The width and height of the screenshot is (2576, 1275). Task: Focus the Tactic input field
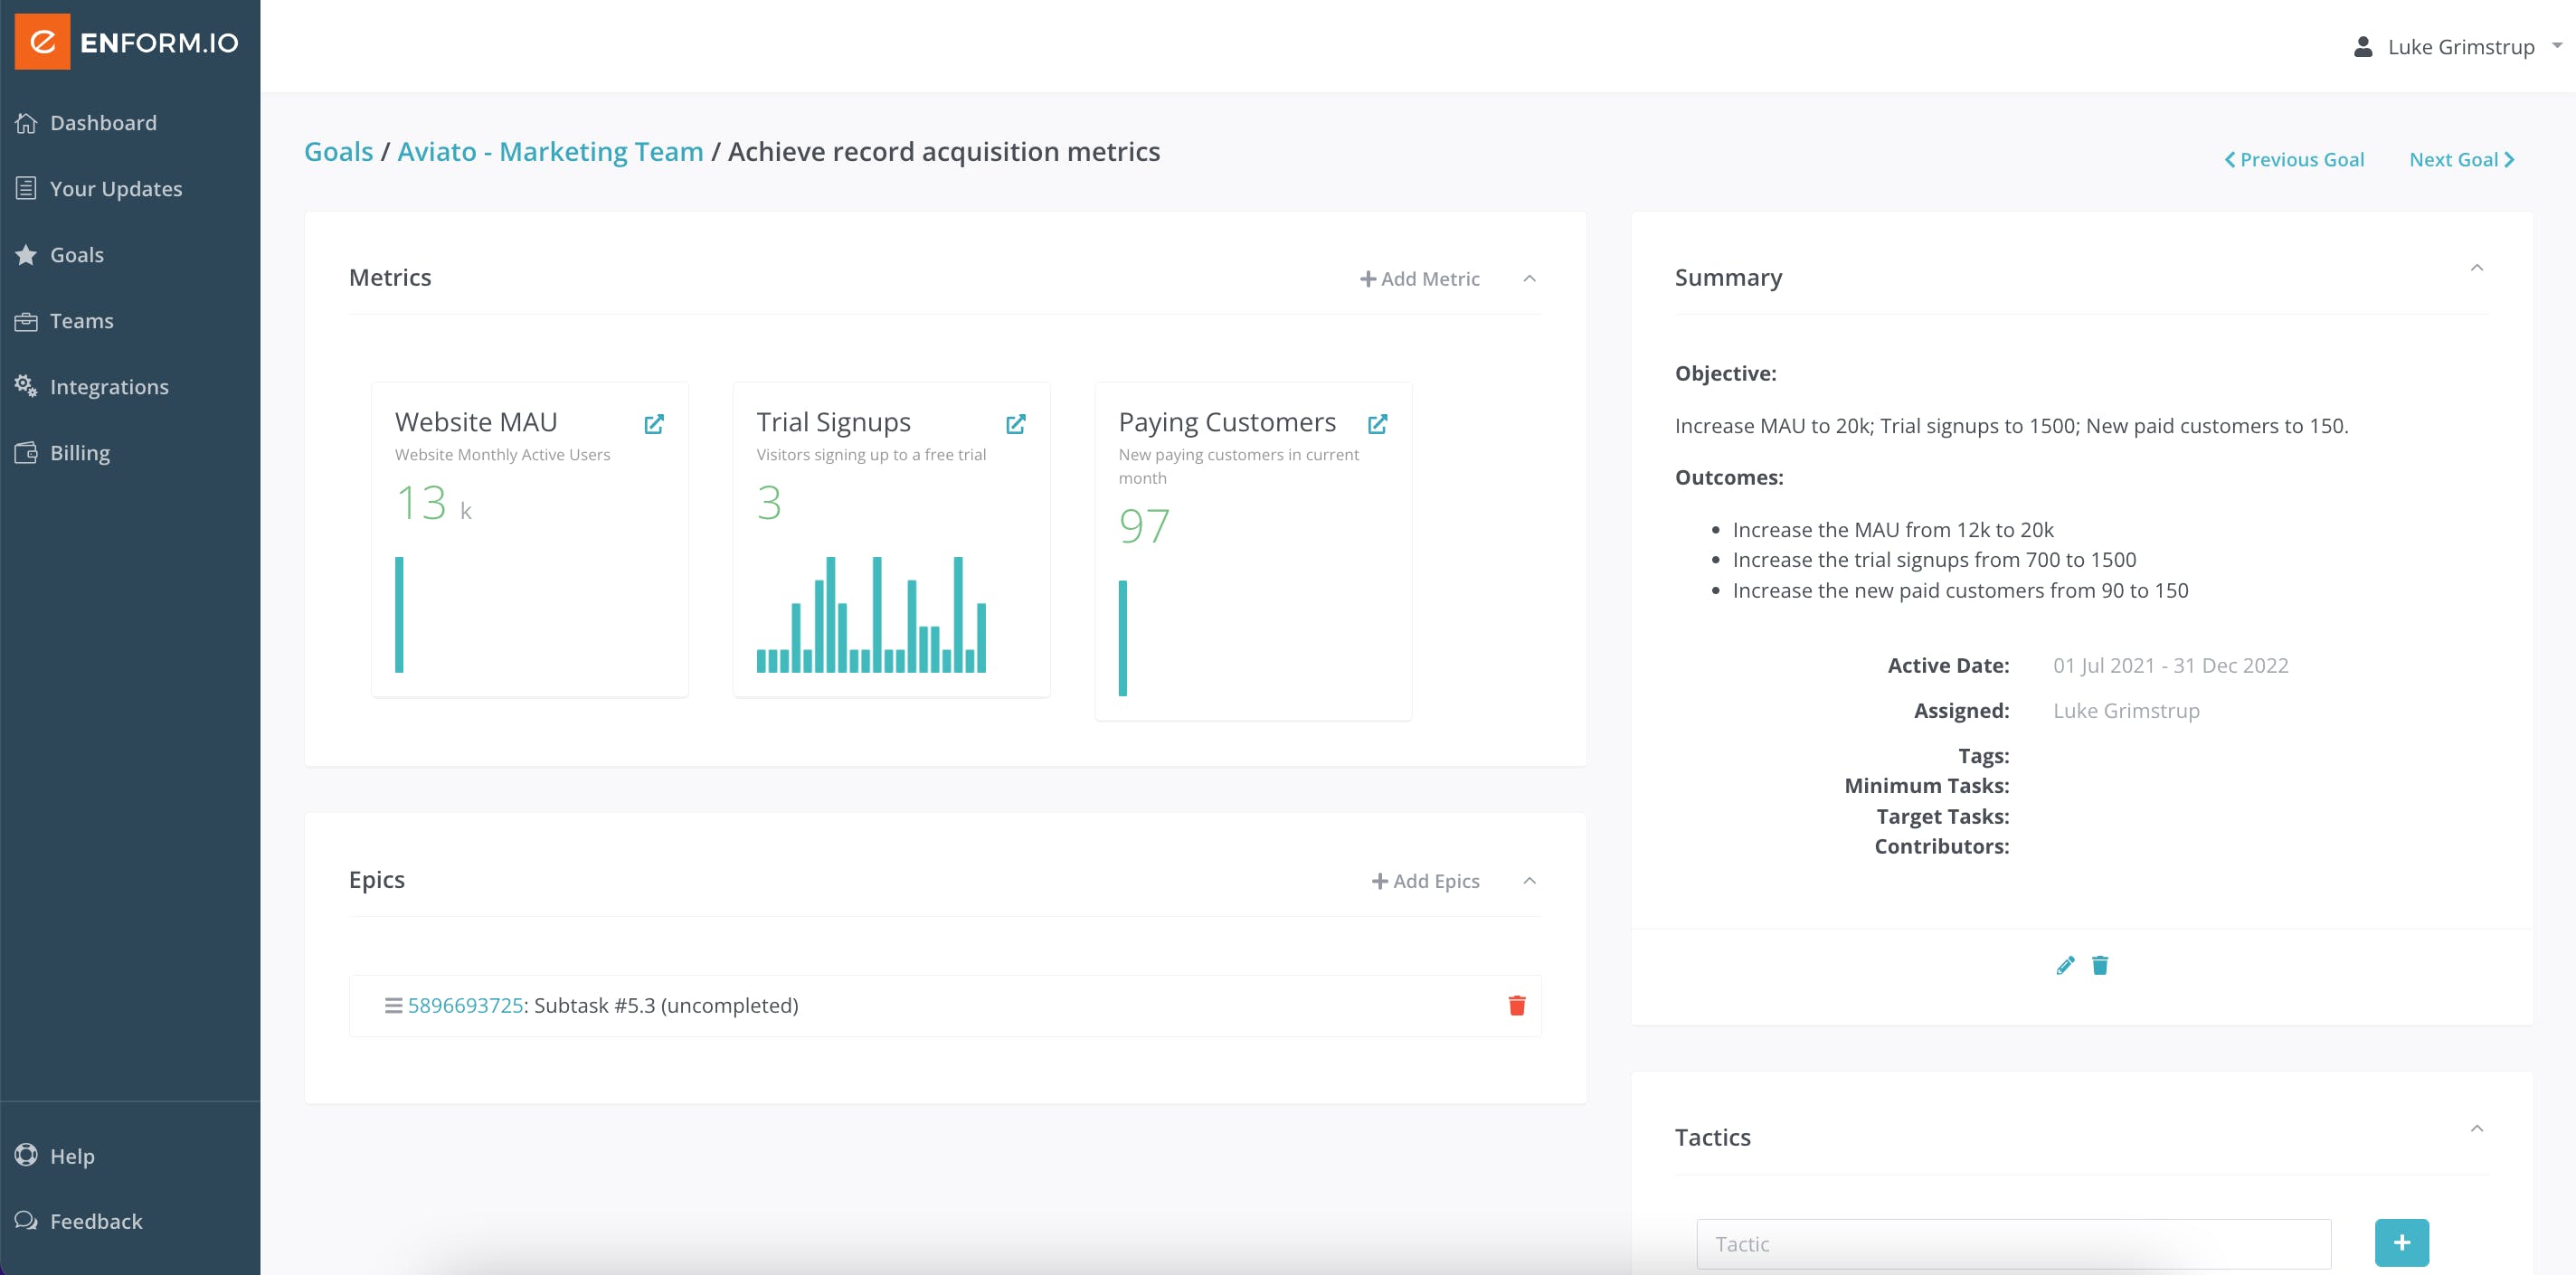(2013, 1244)
